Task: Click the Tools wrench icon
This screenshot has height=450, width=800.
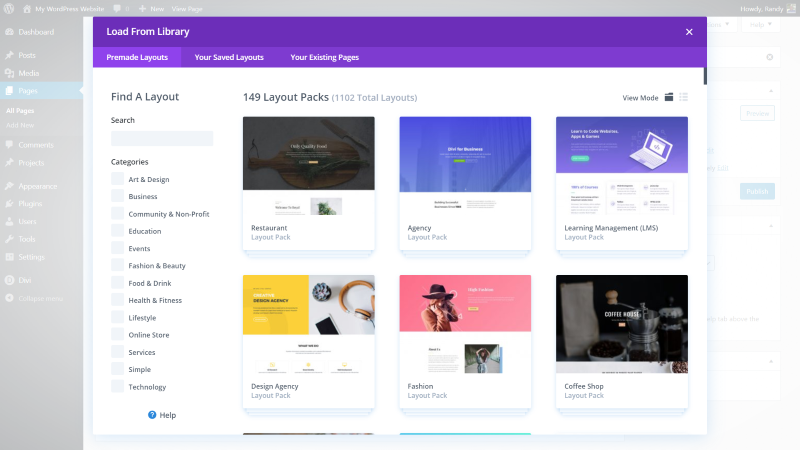Action: [x=10, y=239]
